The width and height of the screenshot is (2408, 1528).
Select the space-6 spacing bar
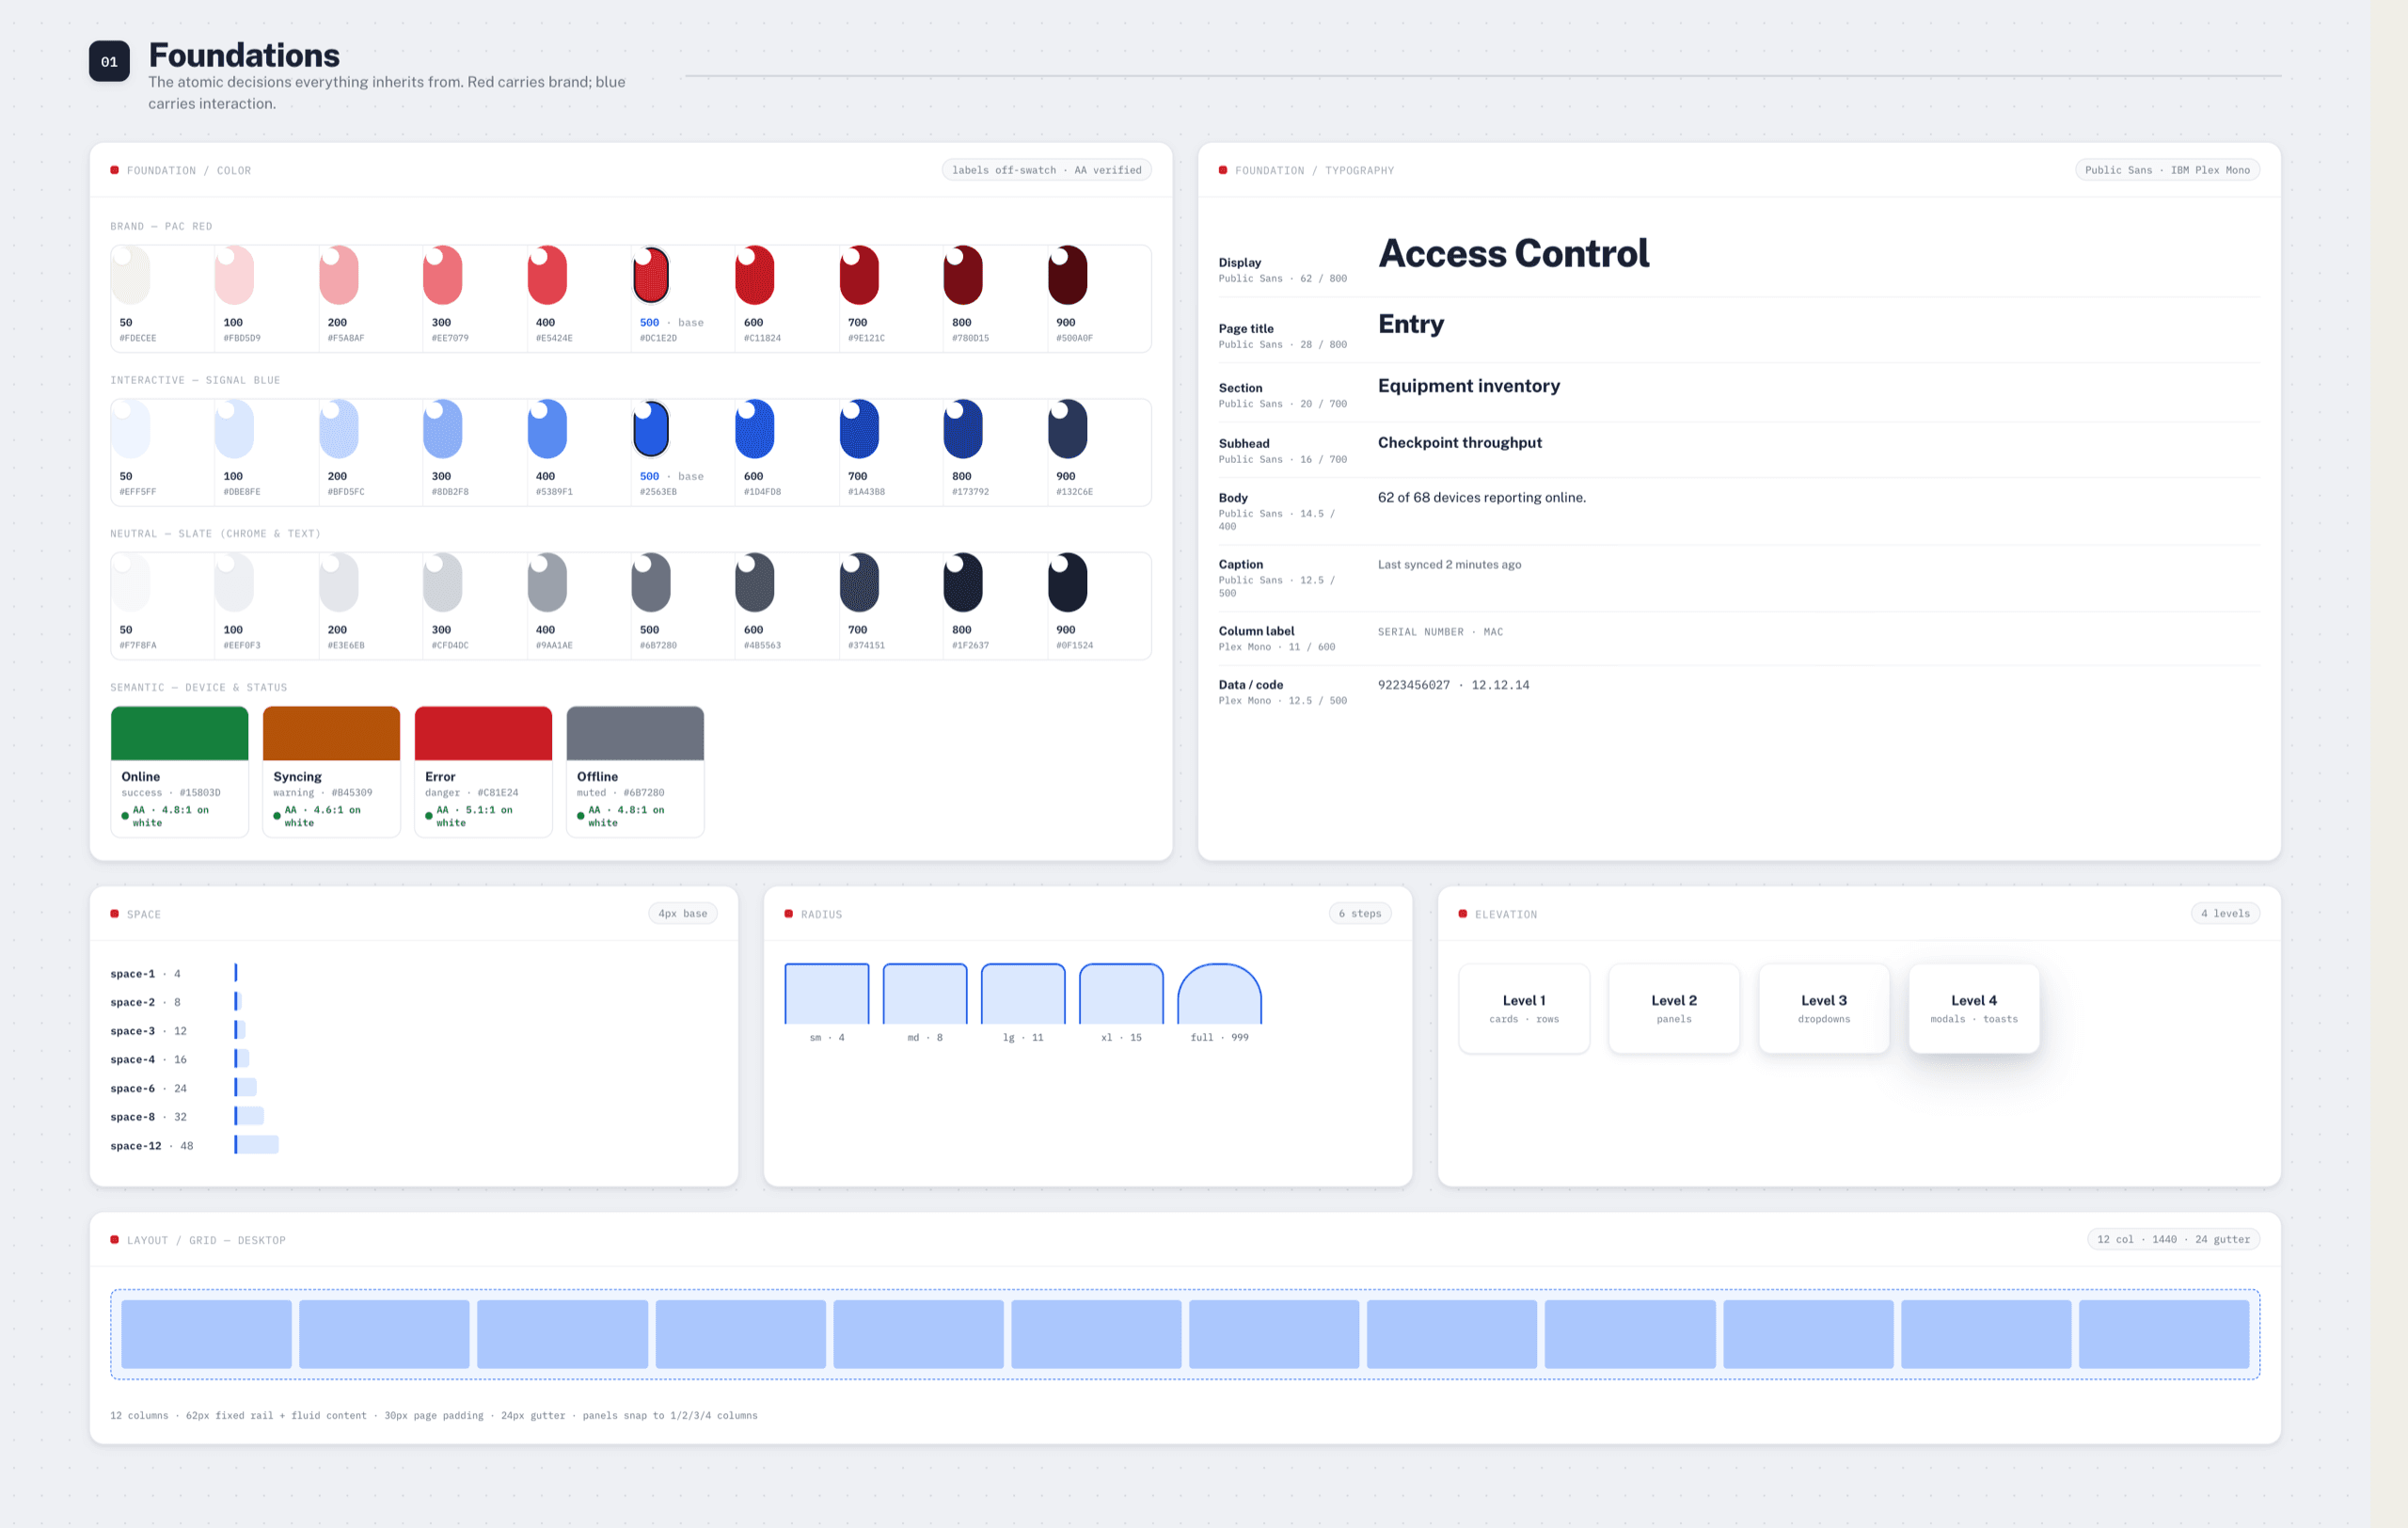tap(246, 1087)
